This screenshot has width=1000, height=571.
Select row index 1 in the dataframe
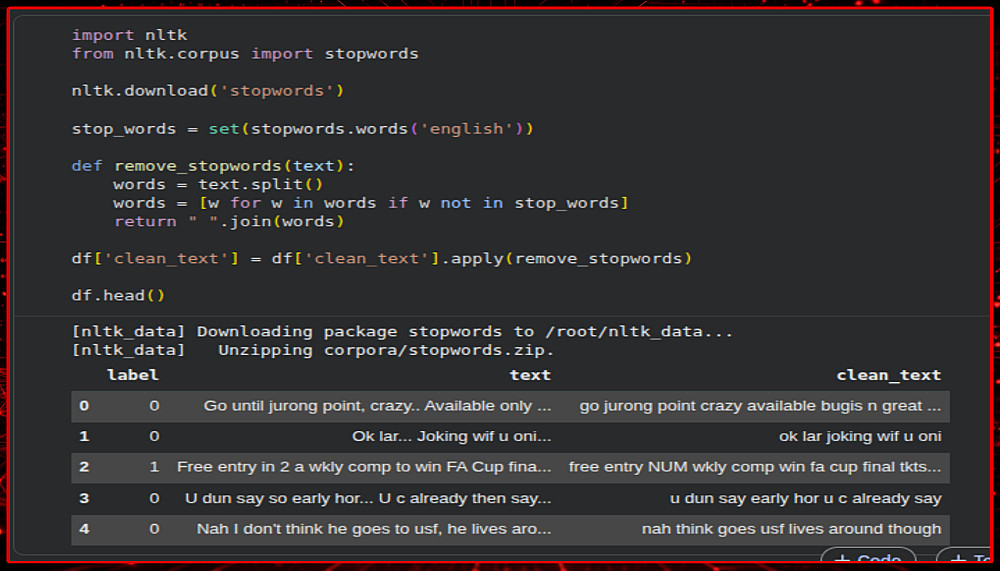click(84, 436)
